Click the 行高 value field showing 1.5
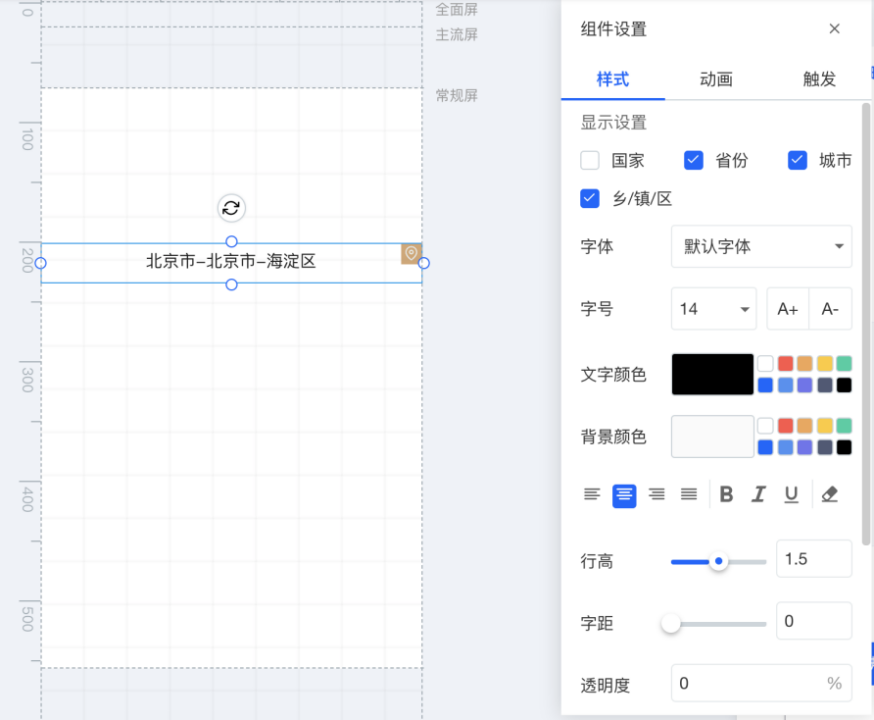Image resolution: width=874 pixels, height=720 pixels. click(x=814, y=559)
